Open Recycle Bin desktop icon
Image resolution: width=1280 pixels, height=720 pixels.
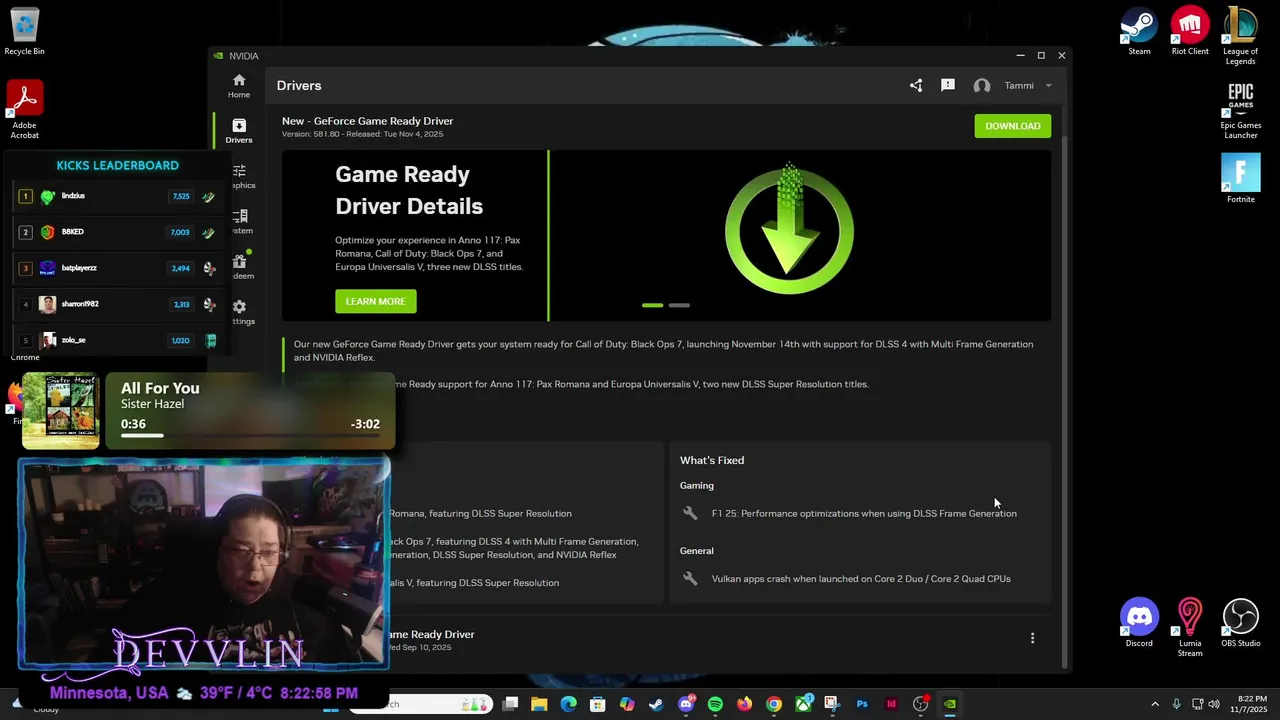click(24, 31)
